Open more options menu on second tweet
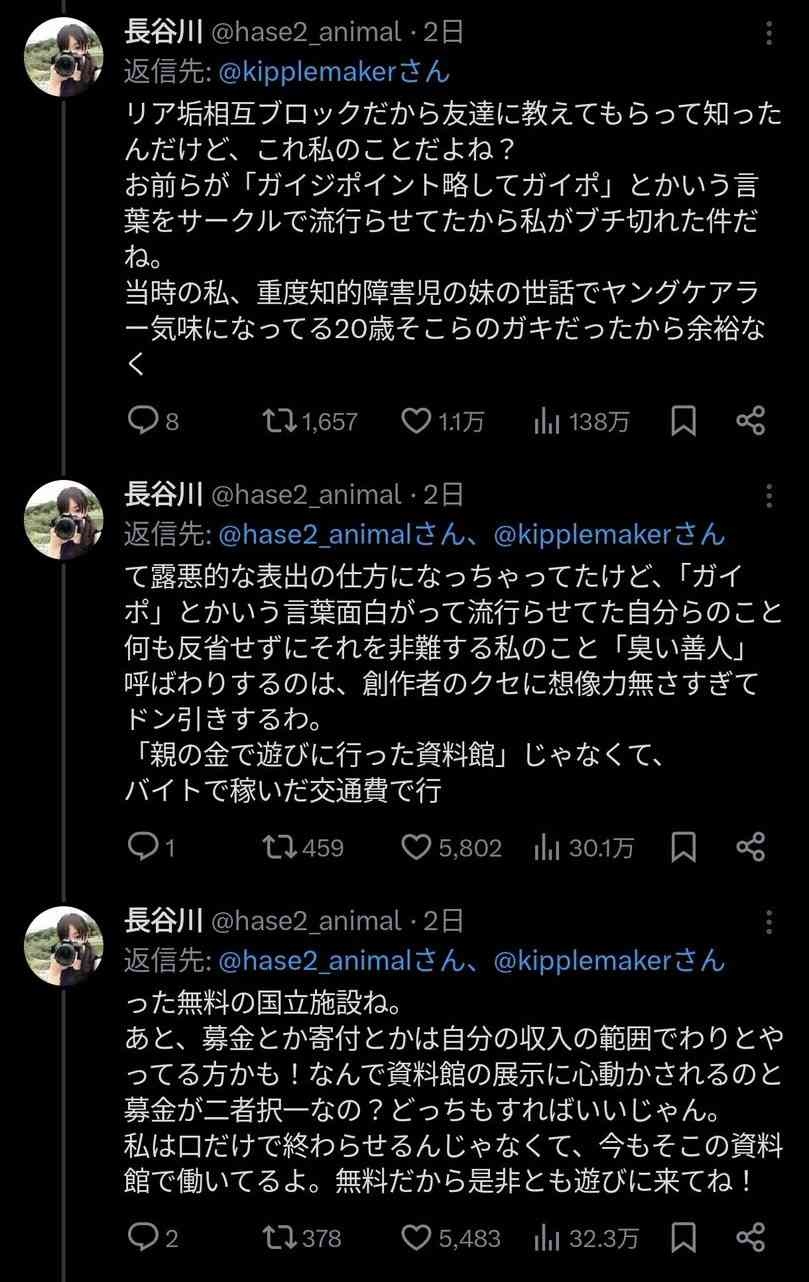Viewport: 809px width, 1282px height. pos(769,495)
